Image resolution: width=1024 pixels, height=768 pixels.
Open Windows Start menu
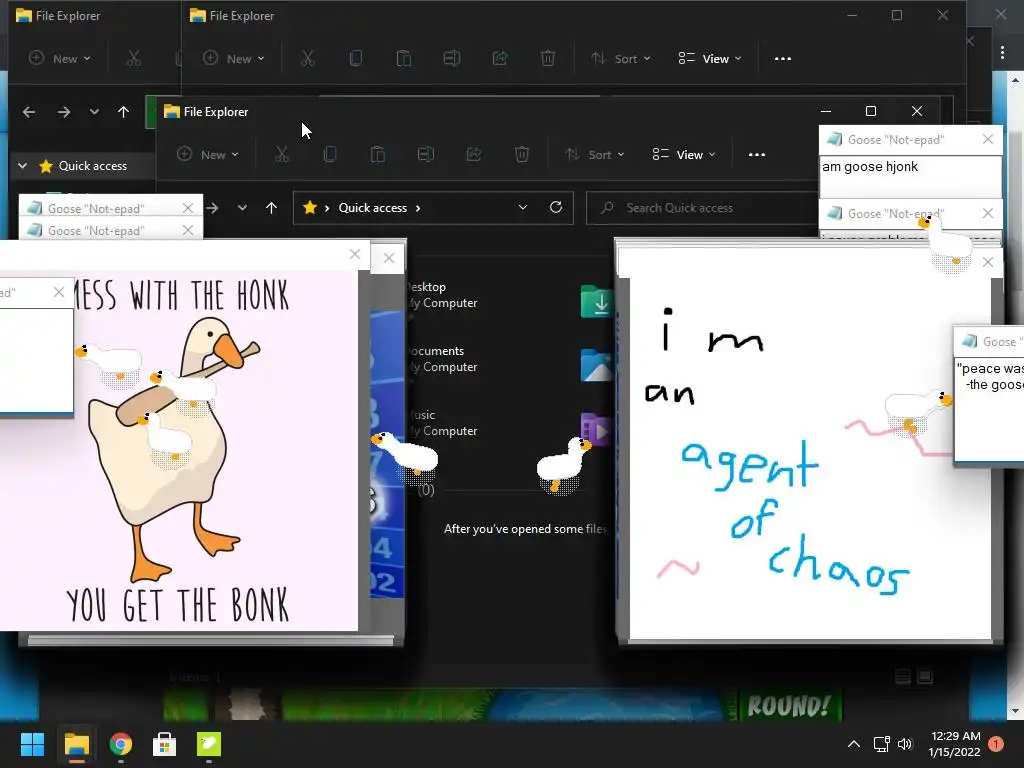pos(32,744)
